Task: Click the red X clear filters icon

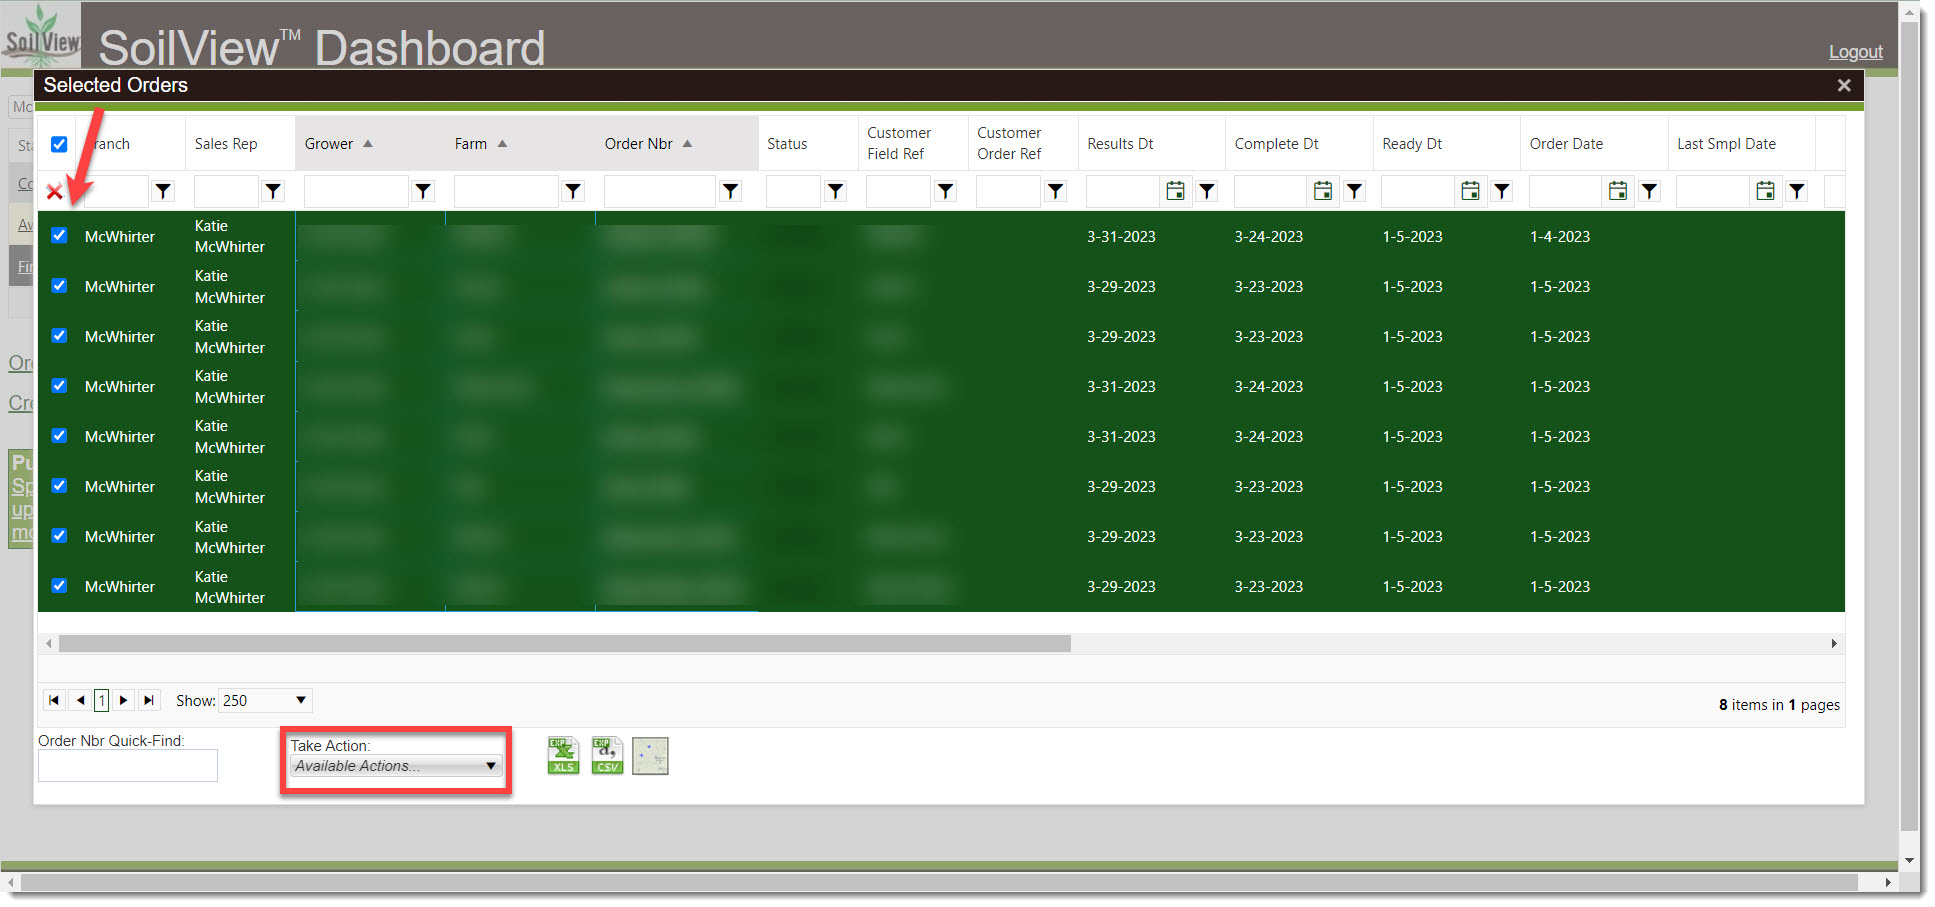Action: pyautogui.click(x=55, y=192)
